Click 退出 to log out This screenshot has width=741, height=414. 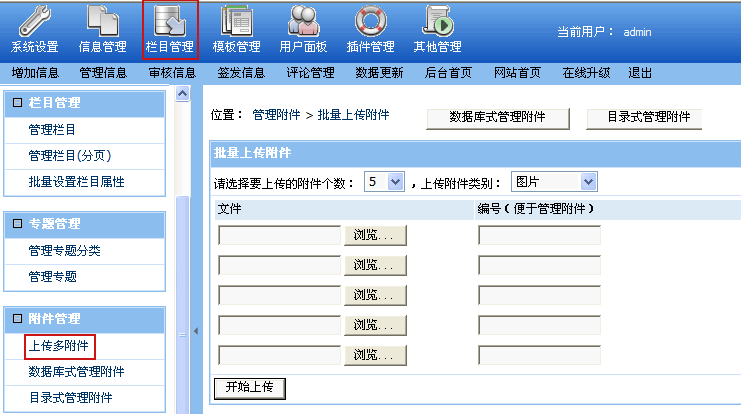pos(640,73)
